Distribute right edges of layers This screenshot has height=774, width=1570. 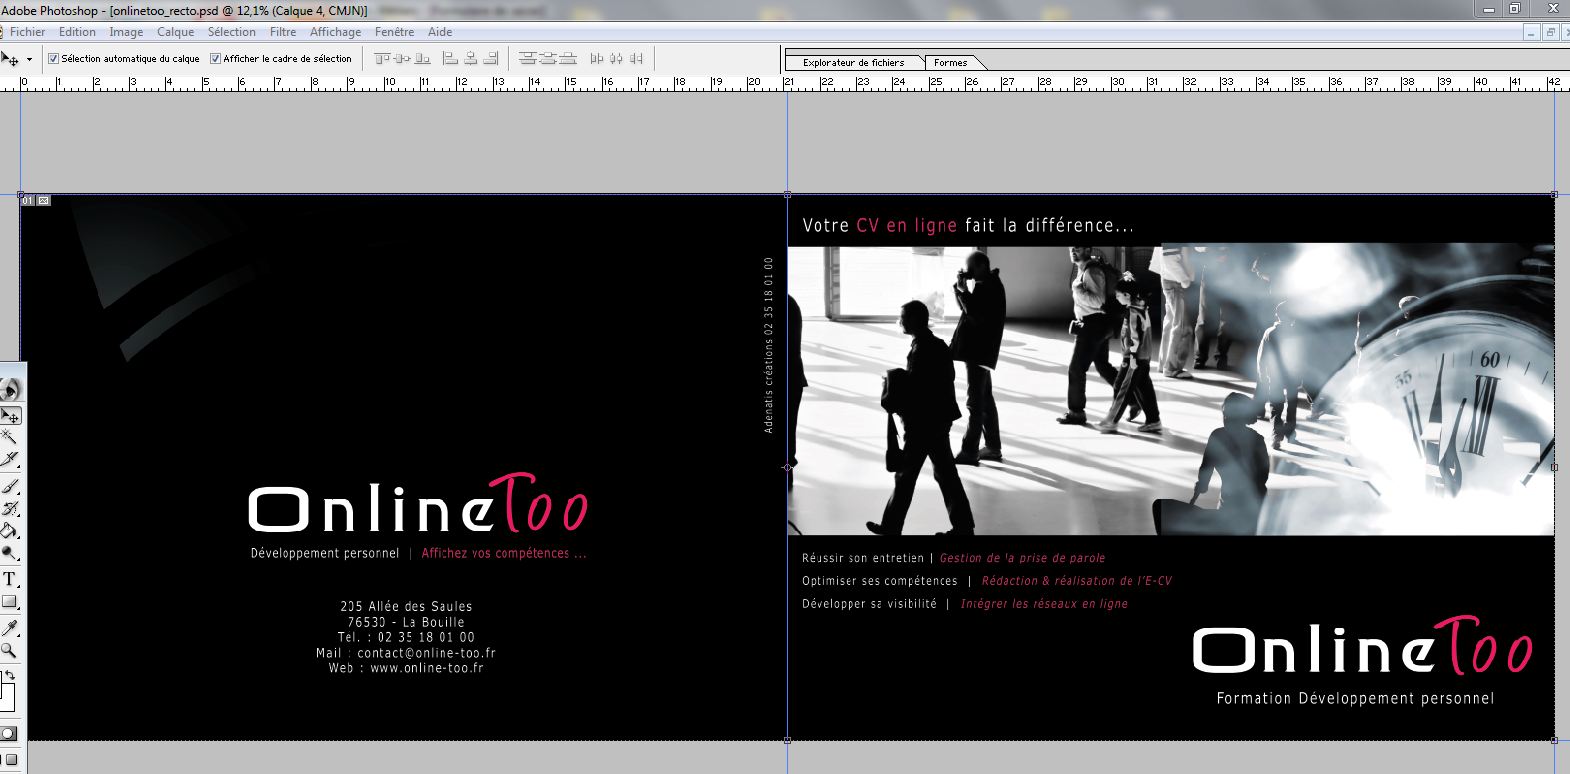click(x=636, y=59)
